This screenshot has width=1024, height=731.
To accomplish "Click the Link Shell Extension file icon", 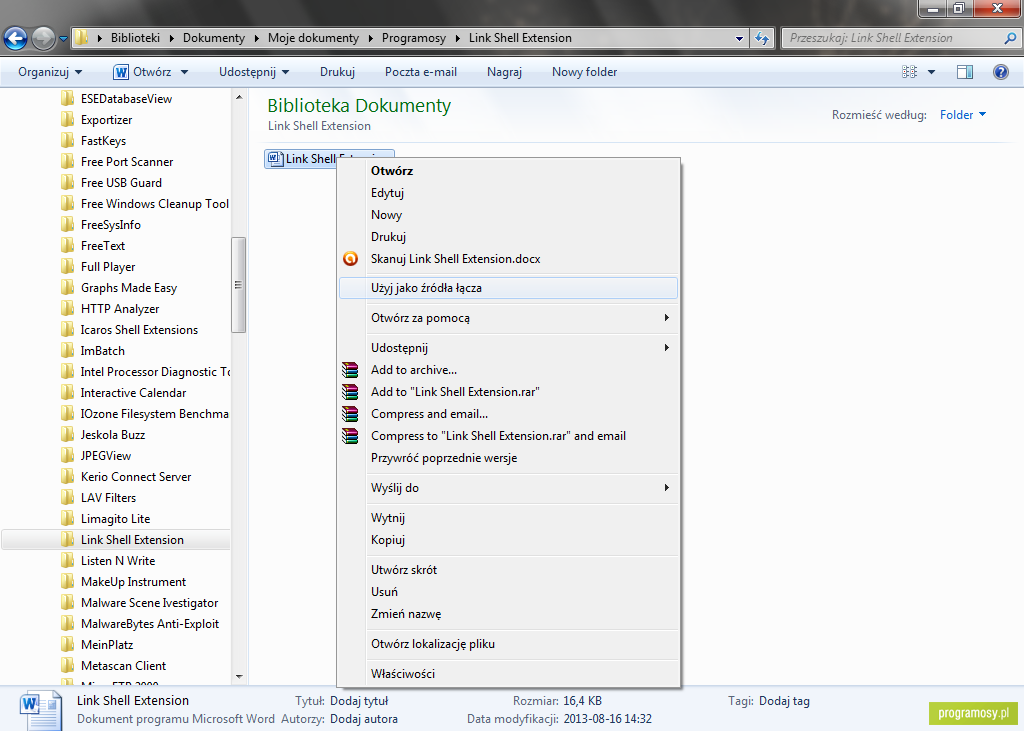I will 275,159.
